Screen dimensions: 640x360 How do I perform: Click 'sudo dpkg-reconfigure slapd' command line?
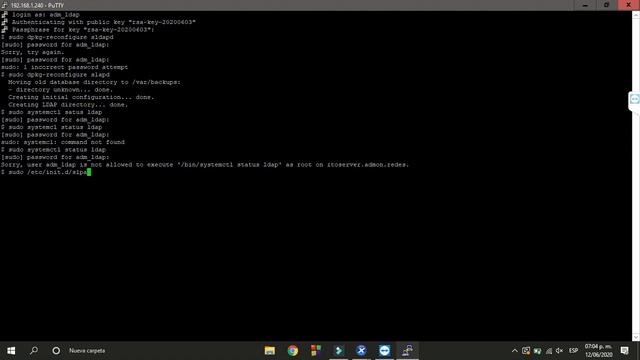coord(59,75)
